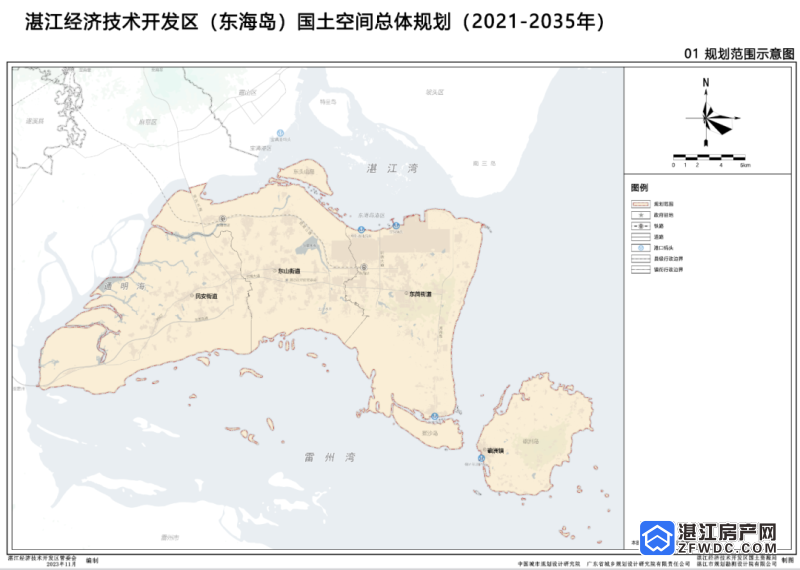Click the port icon at Donghai Island's southern tip
The height and width of the screenshot is (570, 800).
tap(435, 417)
